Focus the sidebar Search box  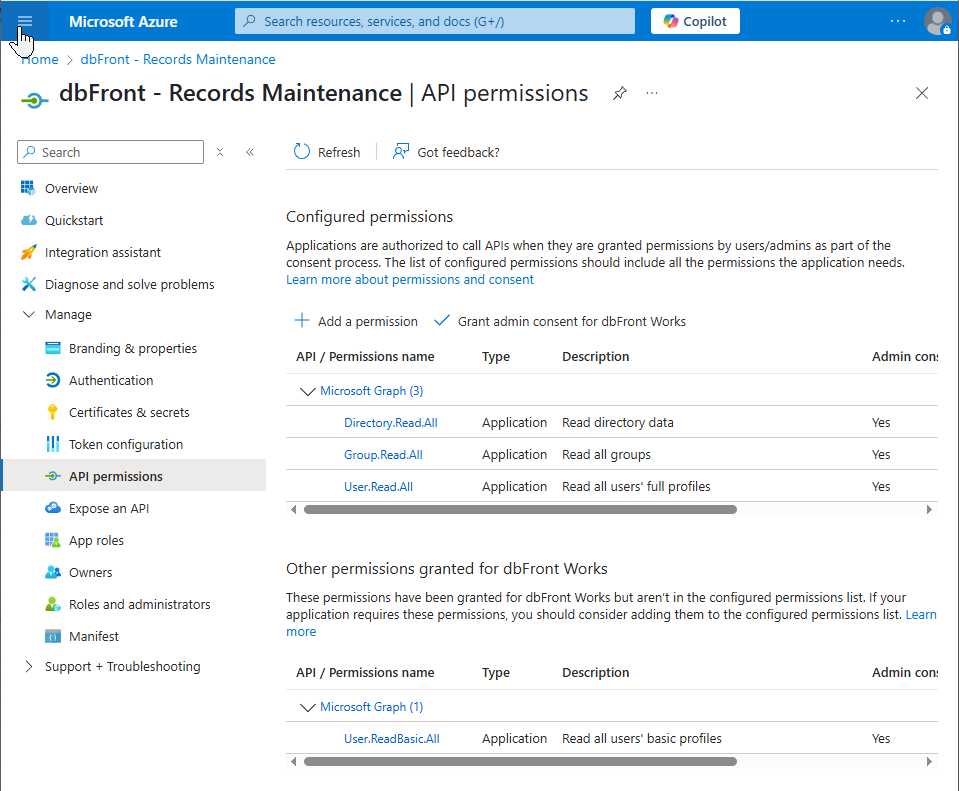111,152
